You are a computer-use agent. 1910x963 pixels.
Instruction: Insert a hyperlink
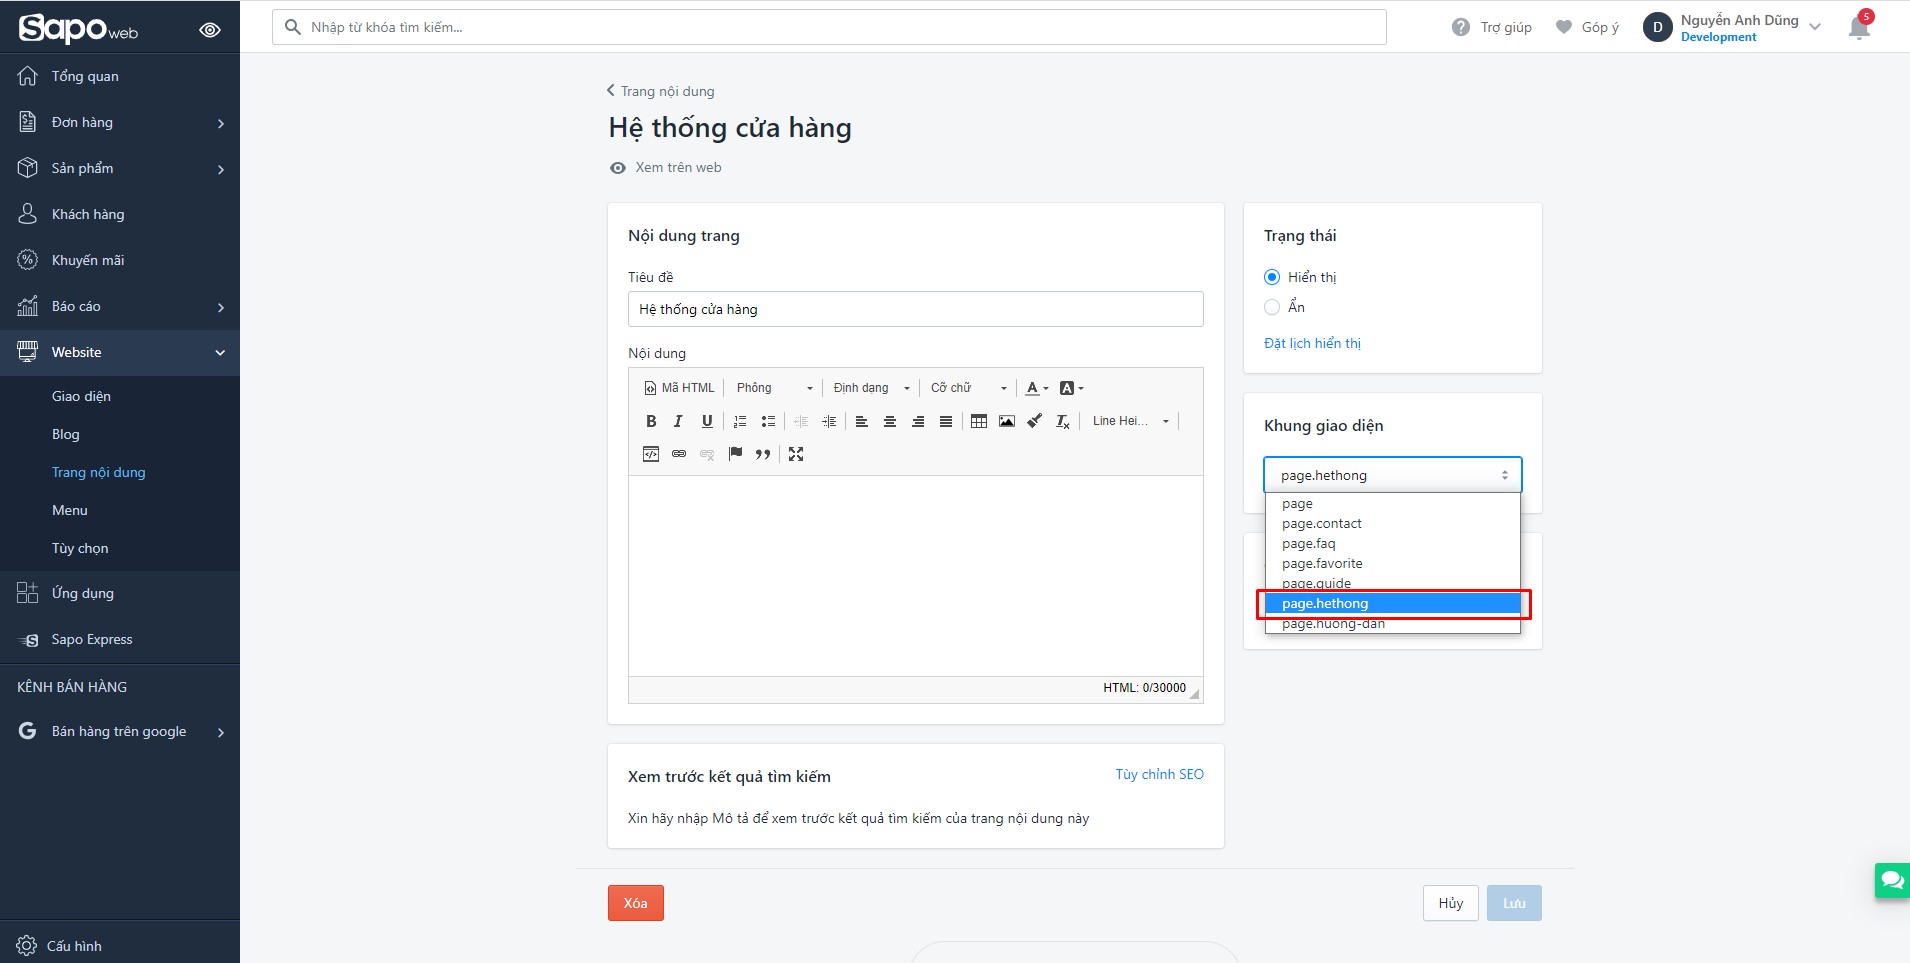(x=679, y=454)
